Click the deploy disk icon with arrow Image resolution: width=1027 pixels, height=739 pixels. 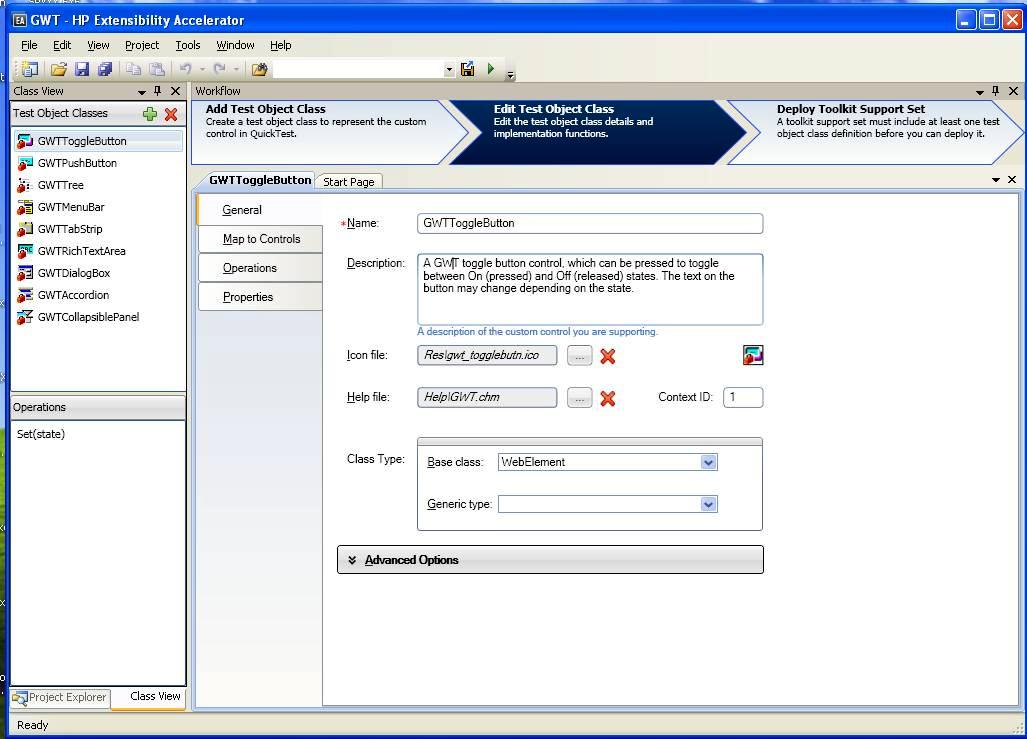pos(468,69)
